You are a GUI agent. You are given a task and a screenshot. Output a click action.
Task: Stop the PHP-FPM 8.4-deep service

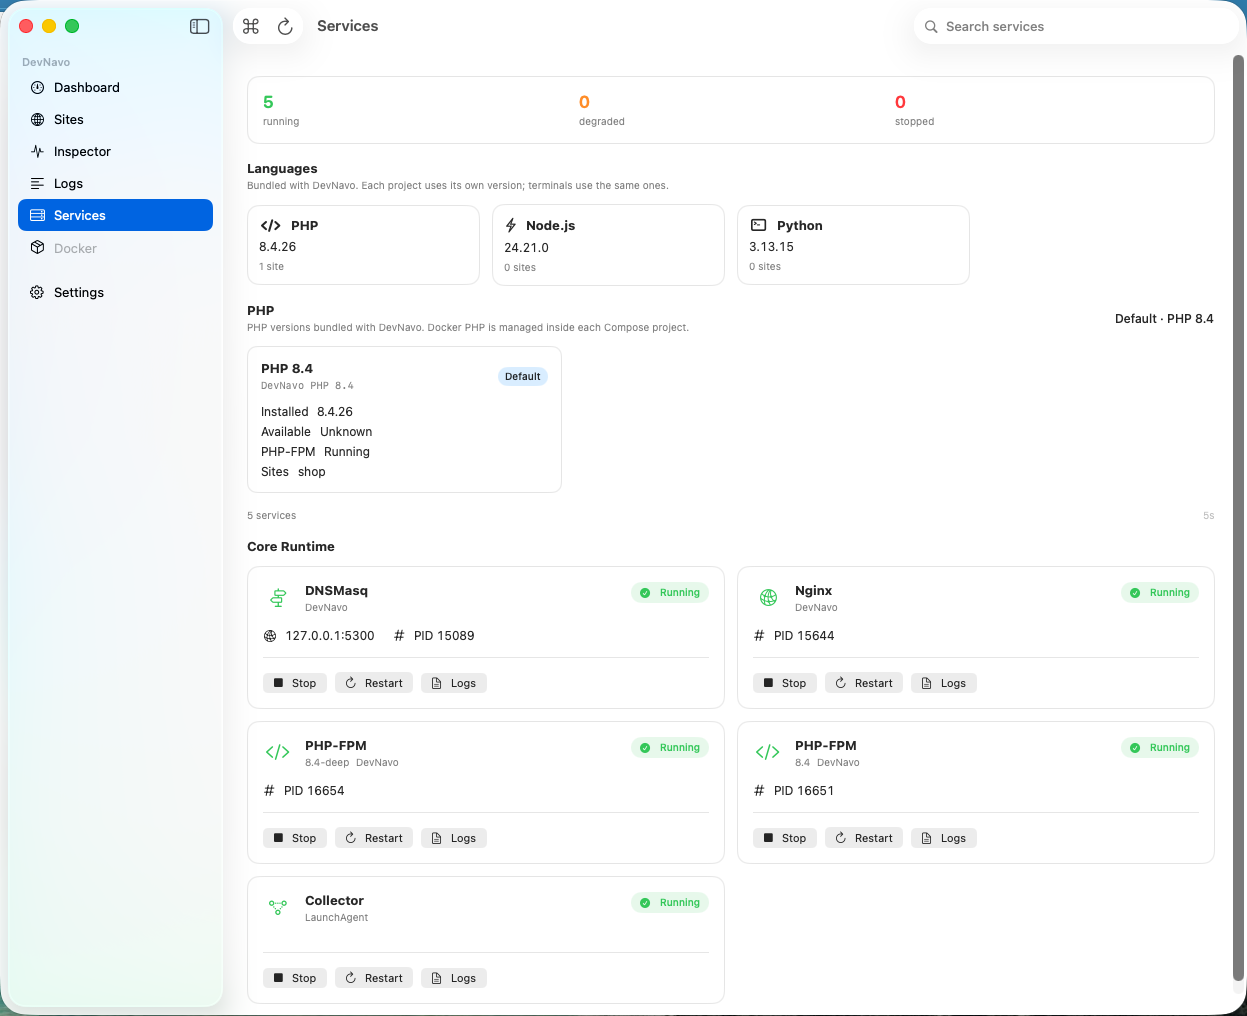click(295, 838)
